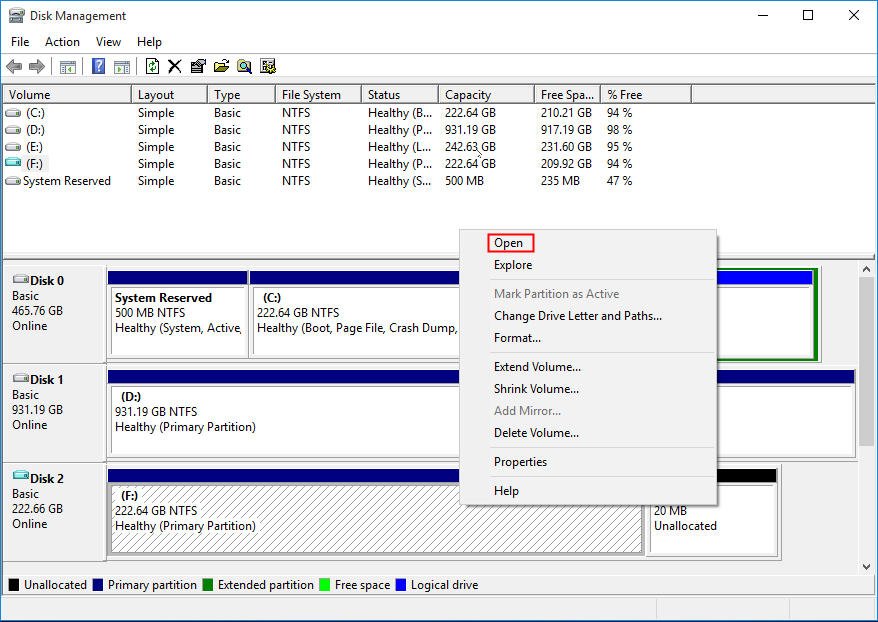Viewport: 878px width, 622px height.
Task: Sort by the Capacity column header
Action: (x=468, y=95)
